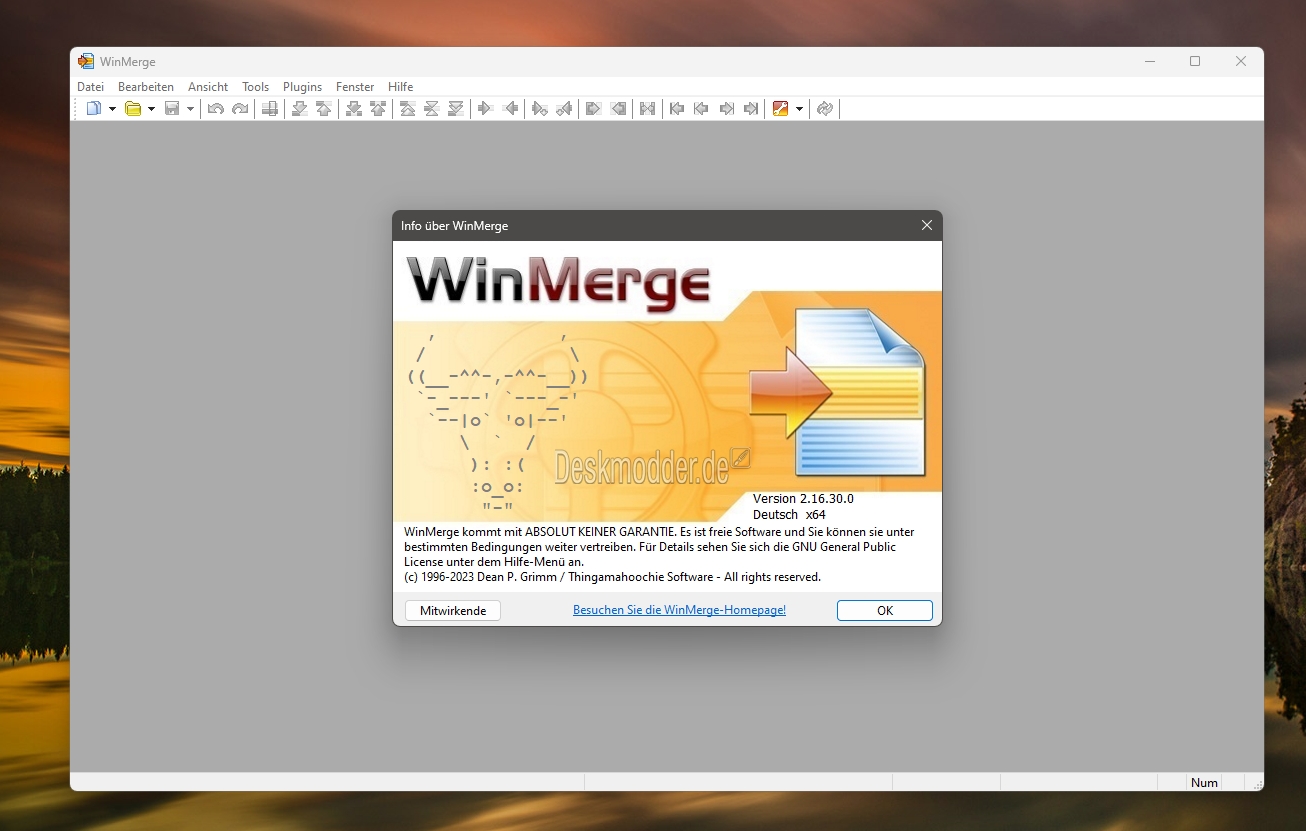Click the Refresh icon in toolbar
This screenshot has height=831, width=1306.
(x=824, y=108)
